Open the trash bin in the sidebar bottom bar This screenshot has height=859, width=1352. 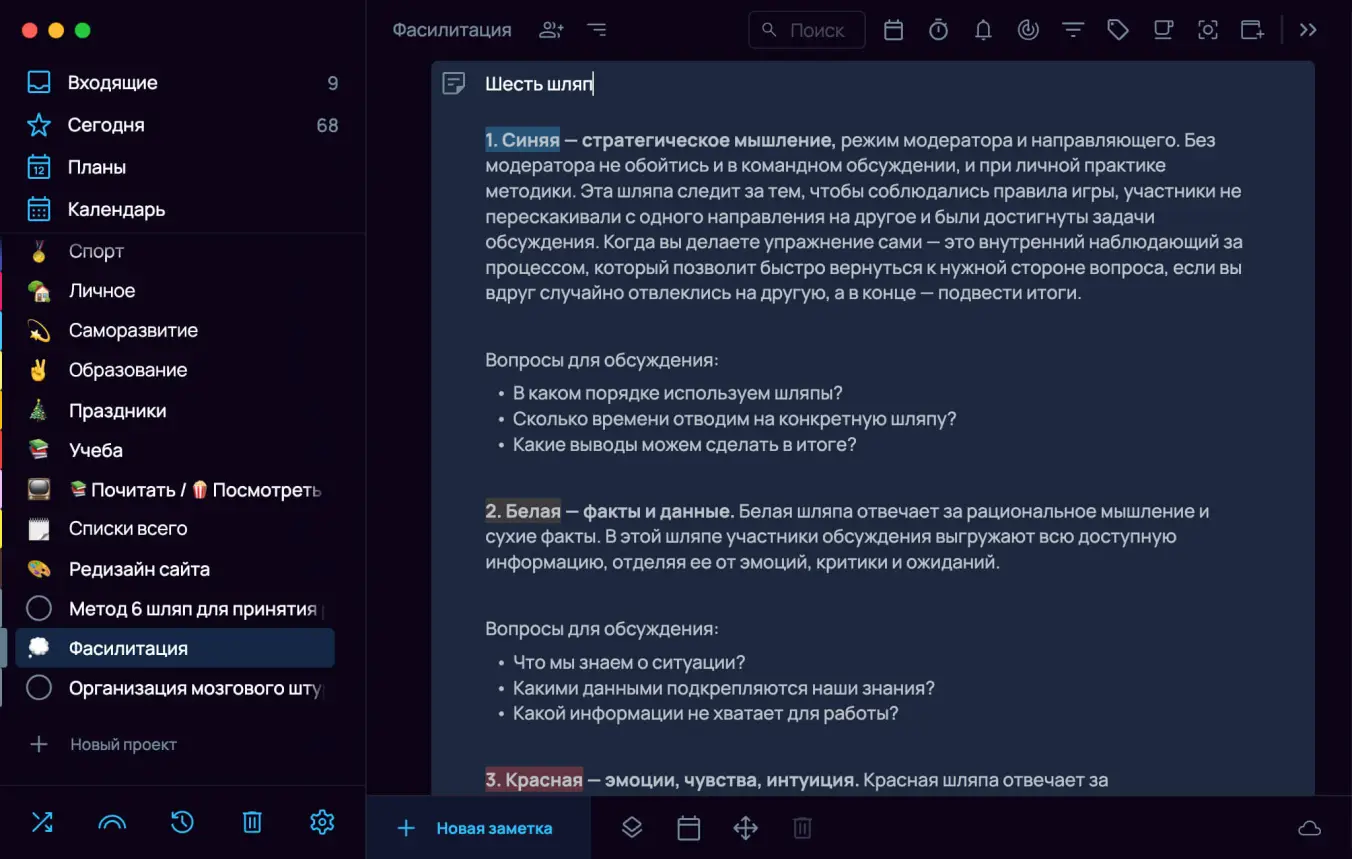(x=251, y=821)
